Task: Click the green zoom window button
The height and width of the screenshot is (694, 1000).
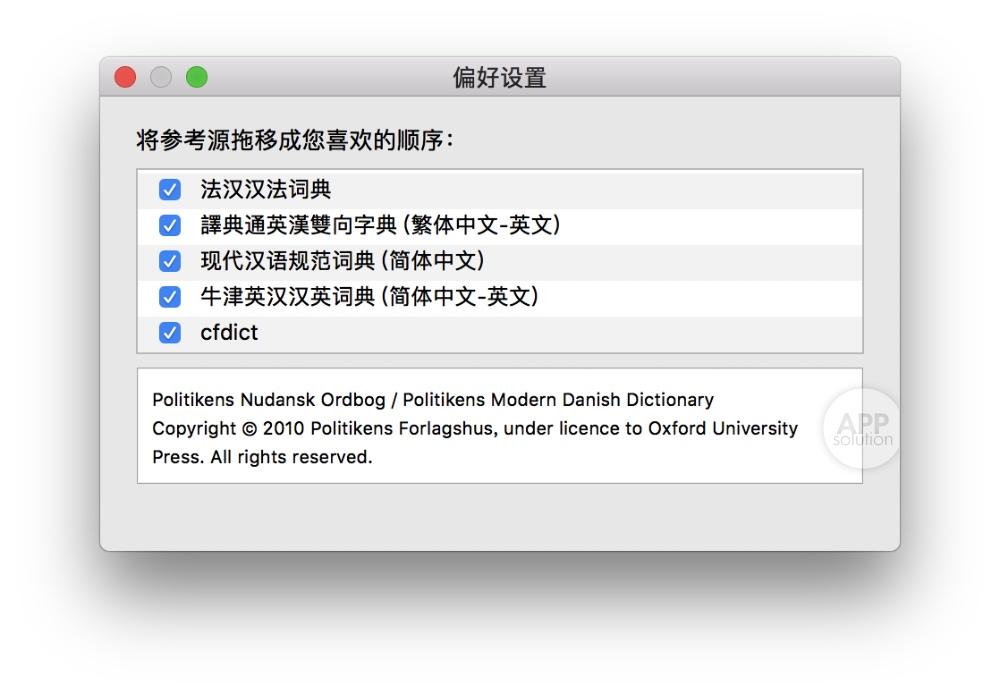Action: pos(197,77)
